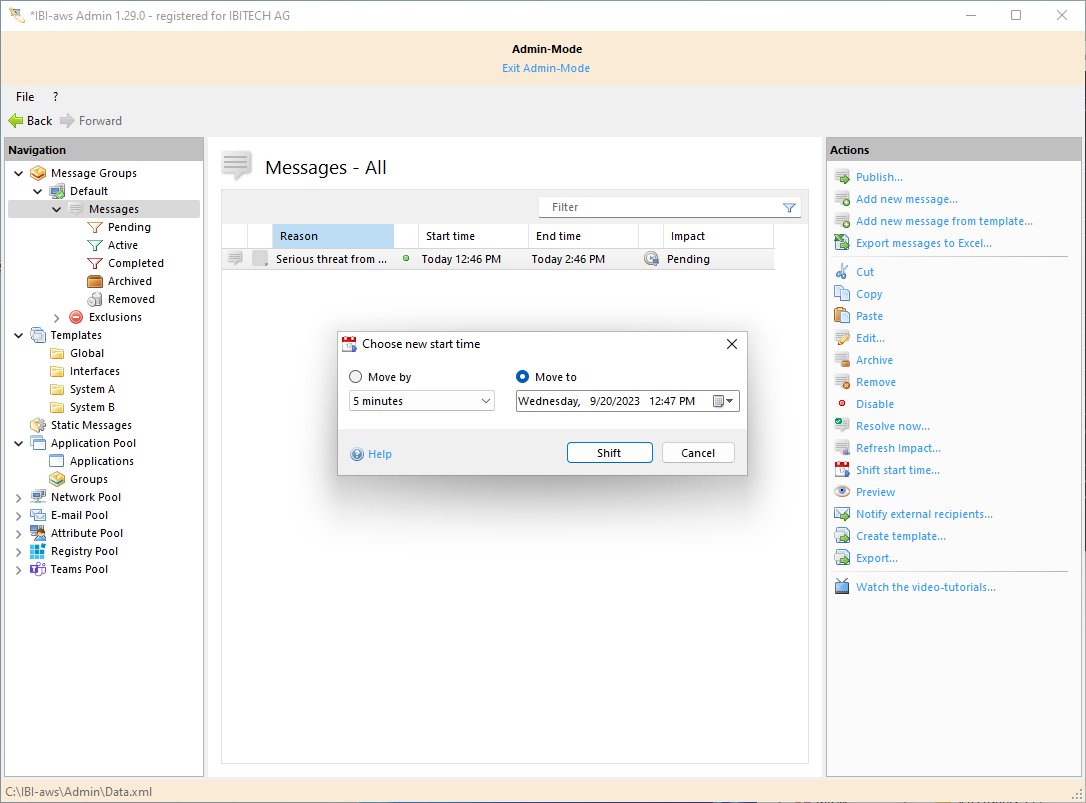Expand the Network Pool tree node
Viewport: 1086px width, 803px height.
point(19,497)
